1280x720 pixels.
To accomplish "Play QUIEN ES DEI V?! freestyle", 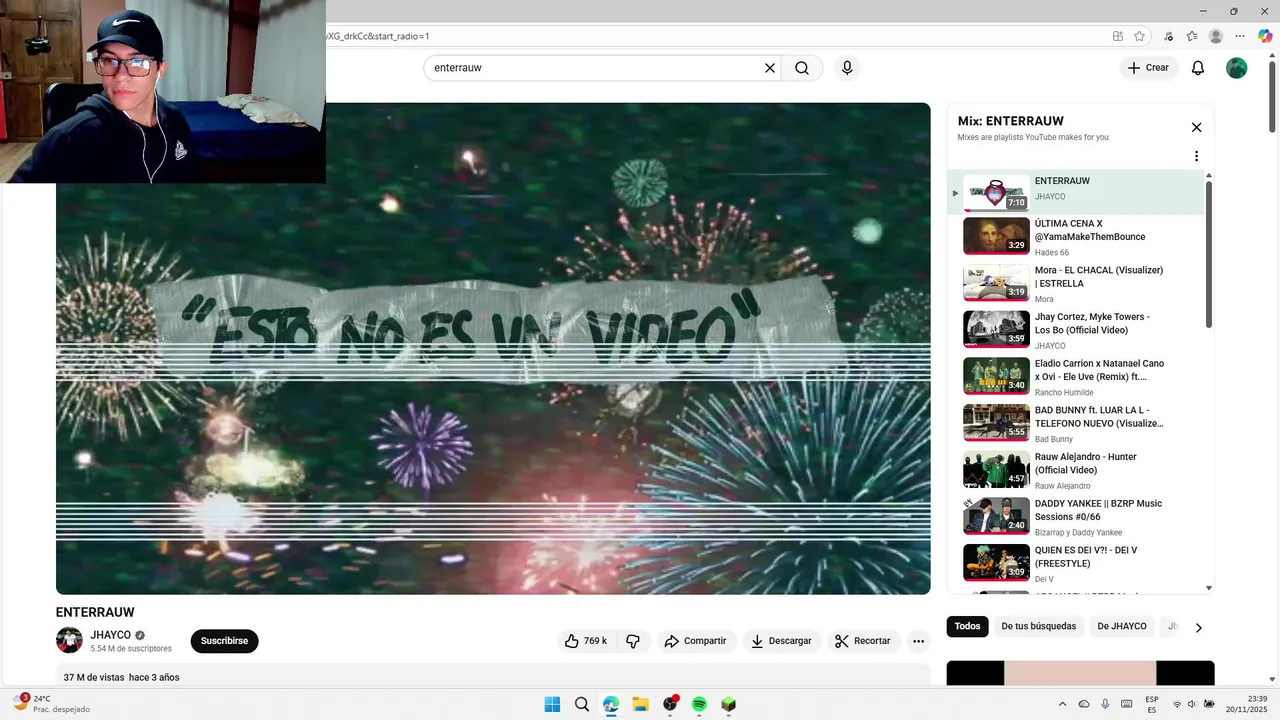I will click(1076, 564).
